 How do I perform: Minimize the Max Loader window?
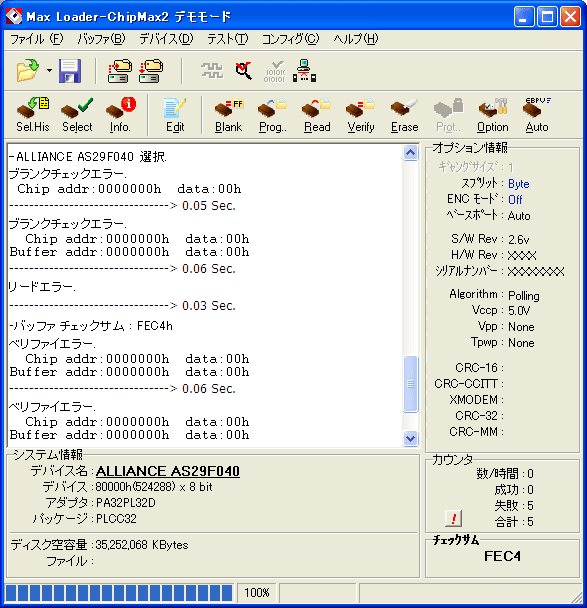point(524,17)
